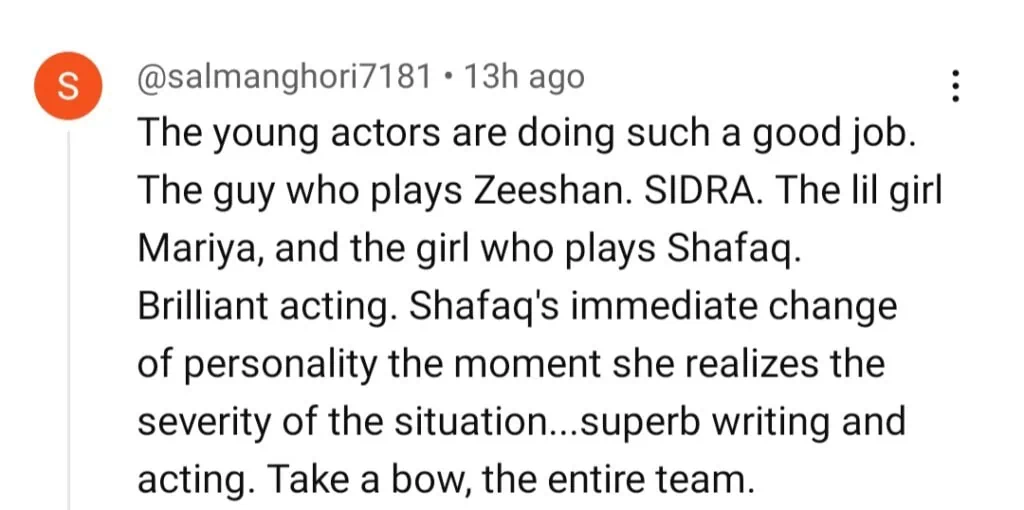Screen dimensions: 1024x510
Task: Click the name Mariya in the comment
Action: point(197,249)
